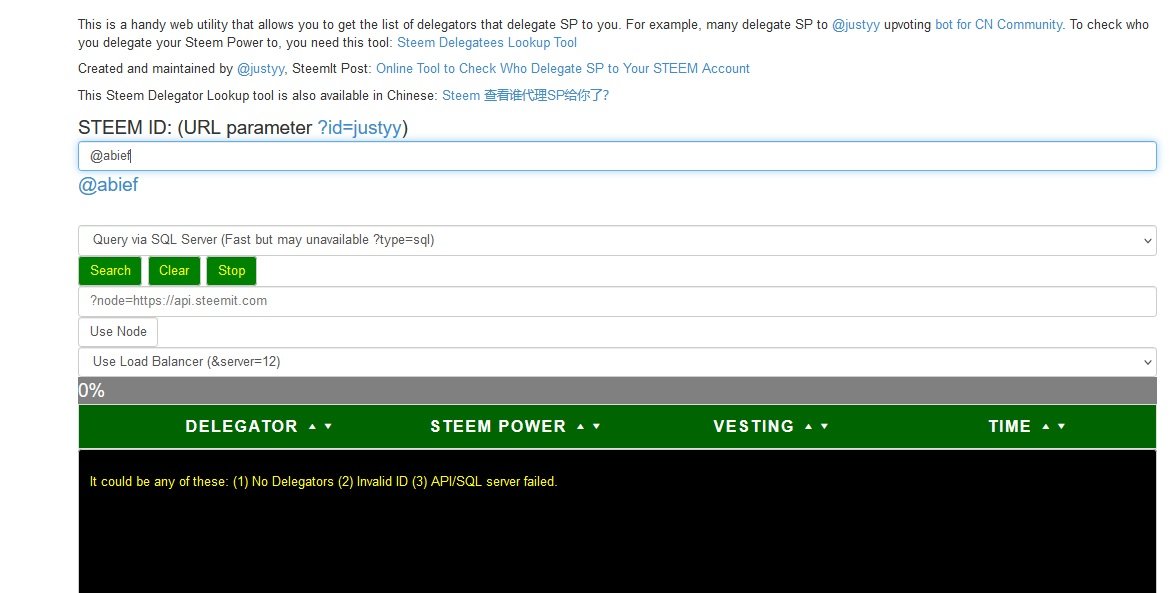1176x593 pixels.
Task: Focus the ?node=https://api.steemit.com input field
Action: [617, 301]
